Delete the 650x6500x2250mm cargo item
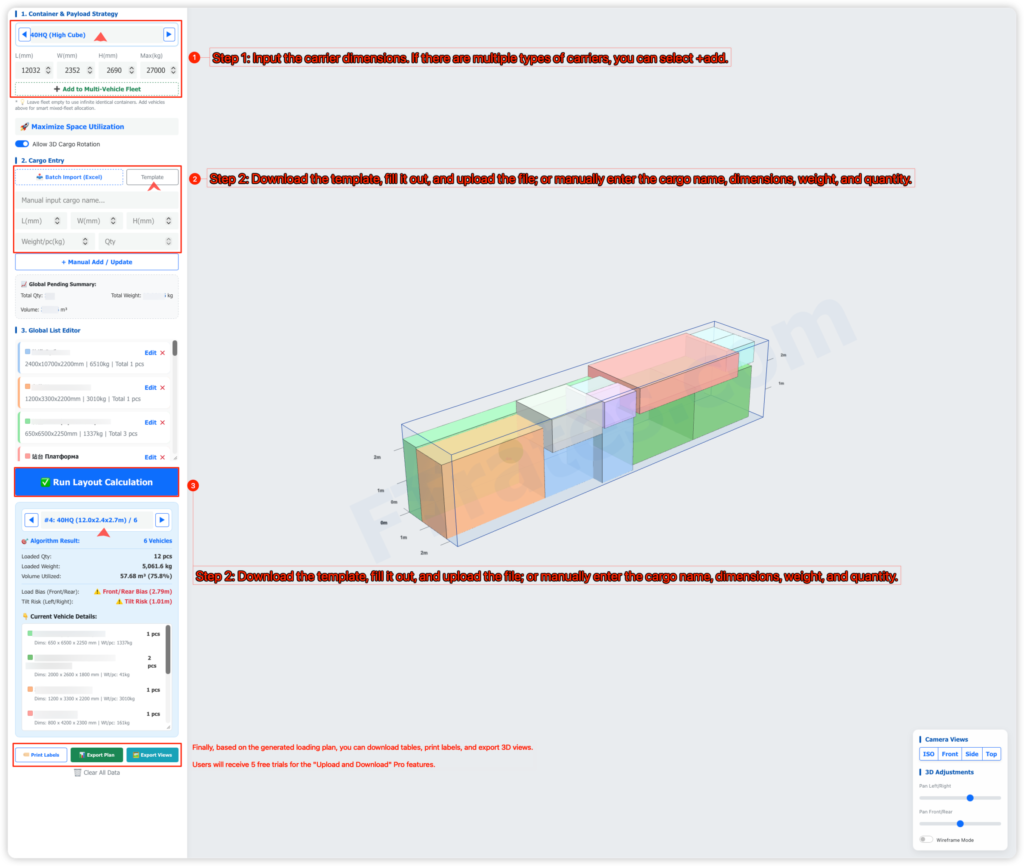 (162, 423)
